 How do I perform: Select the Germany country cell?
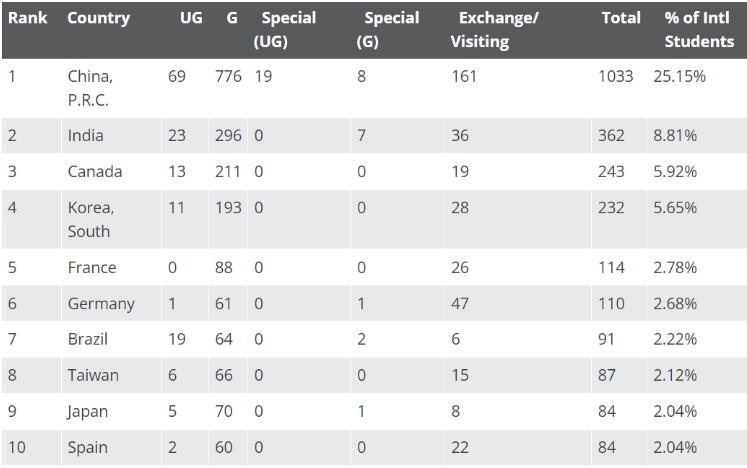101,304
